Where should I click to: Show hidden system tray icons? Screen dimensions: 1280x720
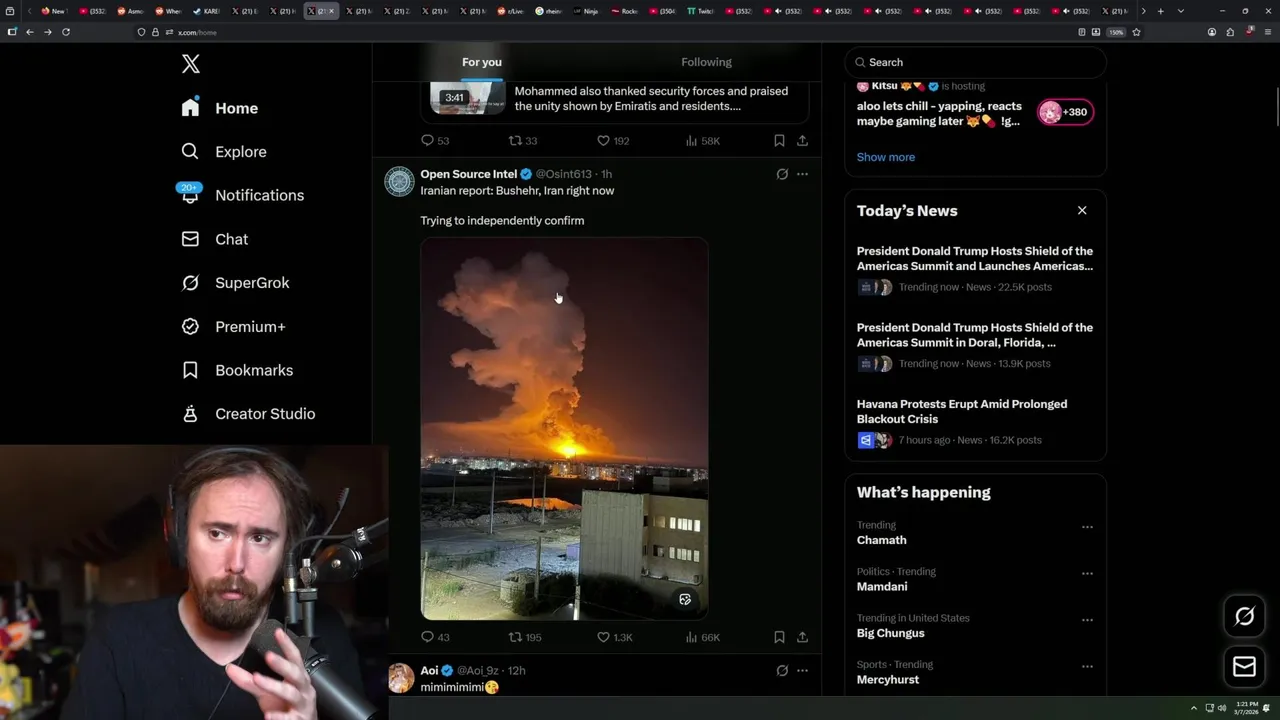pos(1193,708)
